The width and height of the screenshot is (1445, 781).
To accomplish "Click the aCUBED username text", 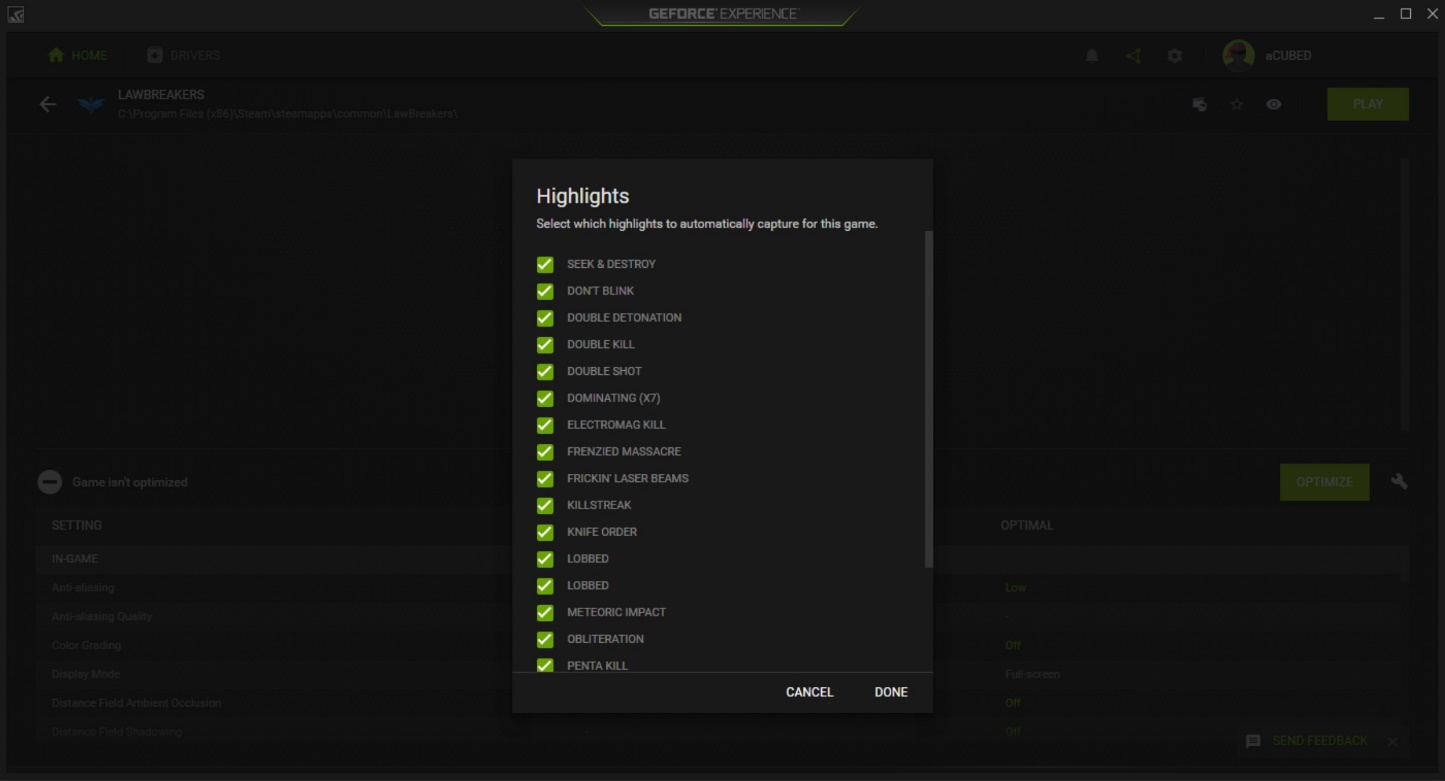I will click(x=1289, y=56).
